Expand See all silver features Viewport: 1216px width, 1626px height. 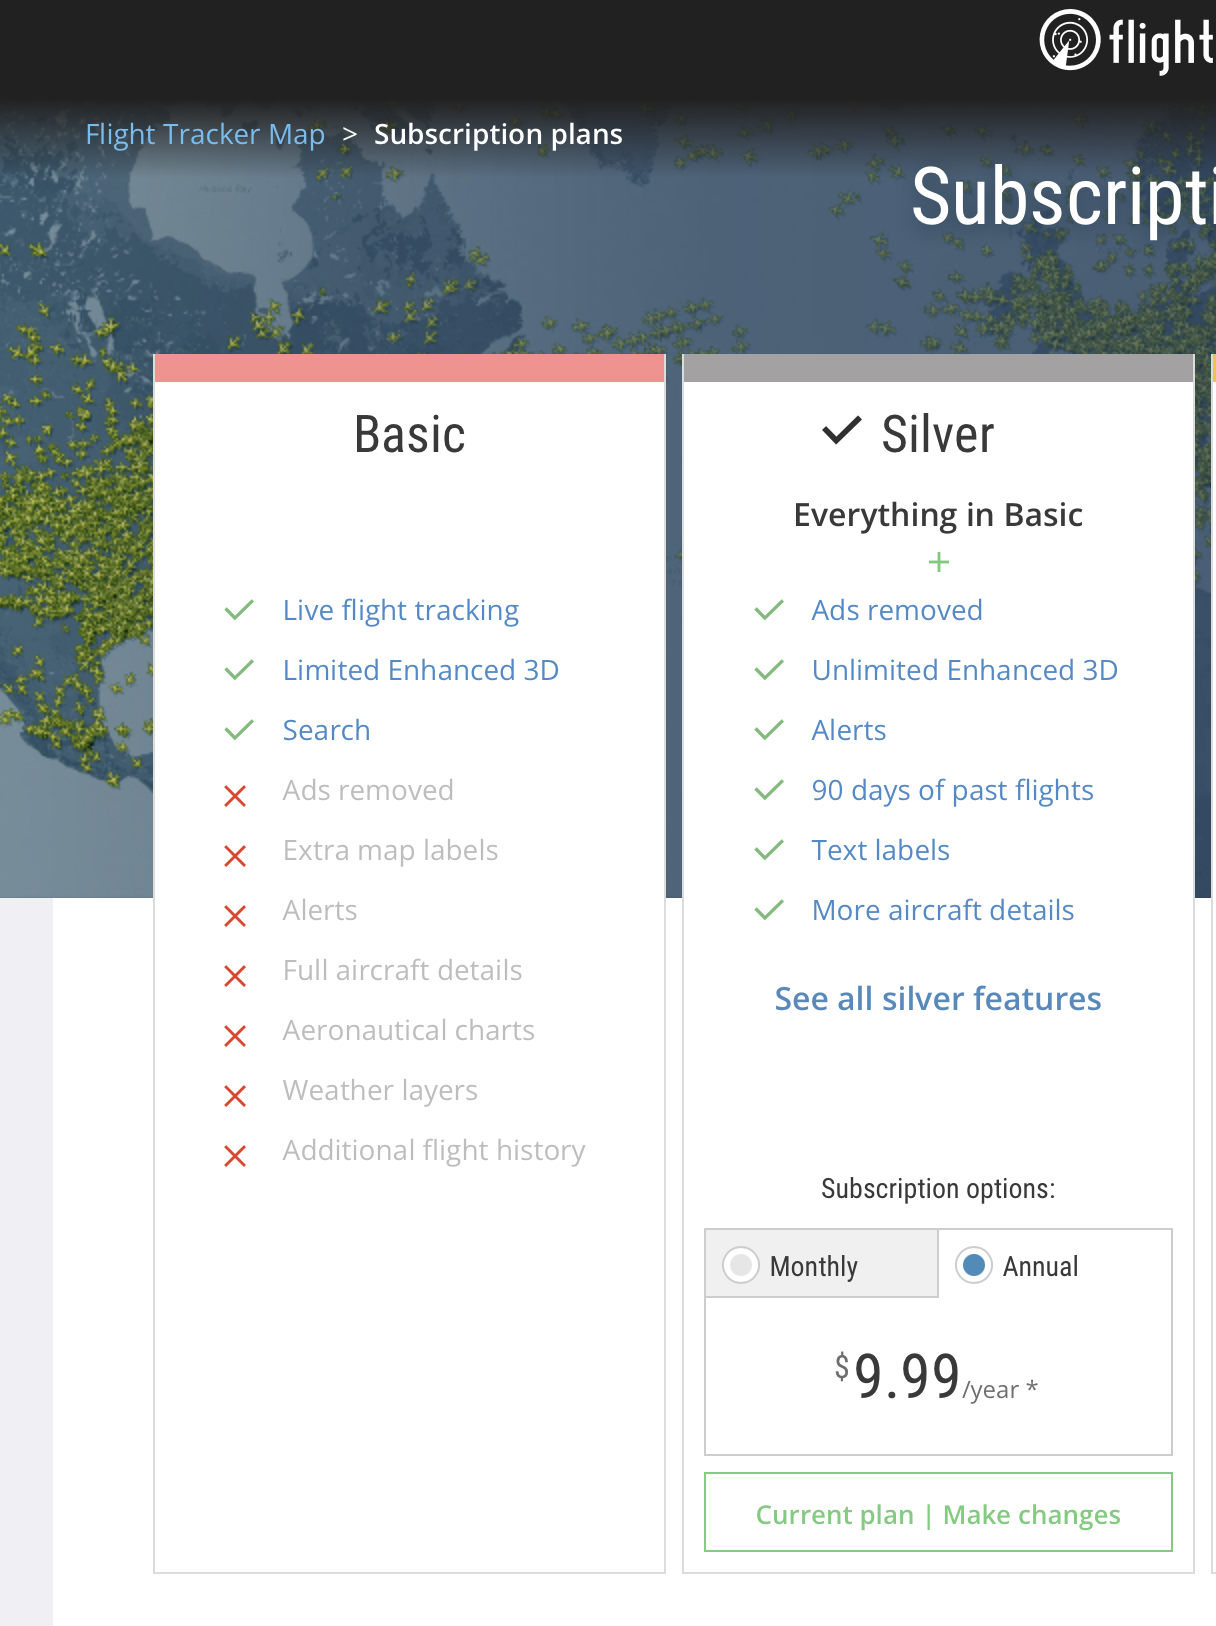click(938, 999)
